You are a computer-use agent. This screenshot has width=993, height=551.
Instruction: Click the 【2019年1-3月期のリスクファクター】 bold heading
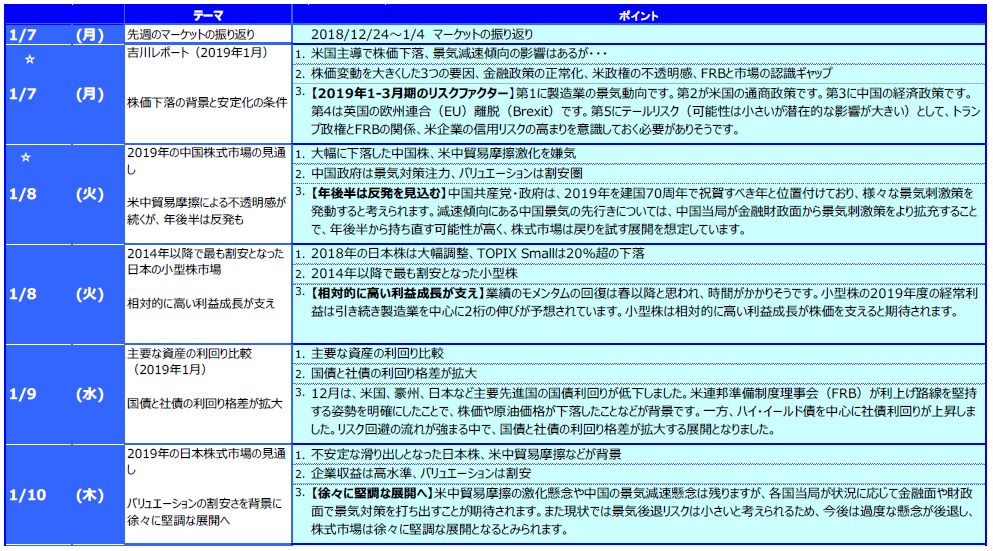(x=400, y=93)
